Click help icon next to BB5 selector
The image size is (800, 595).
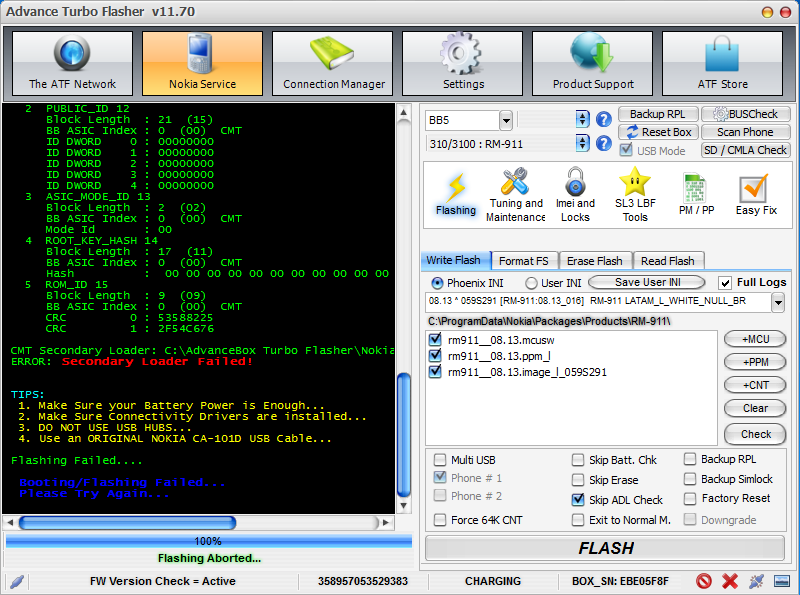click(604, 119)
